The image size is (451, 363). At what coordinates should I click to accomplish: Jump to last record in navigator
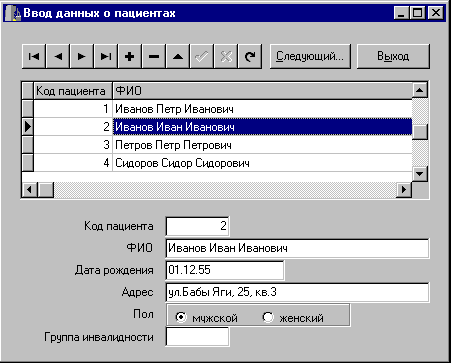pyautogui.click(x=106, y=56)
